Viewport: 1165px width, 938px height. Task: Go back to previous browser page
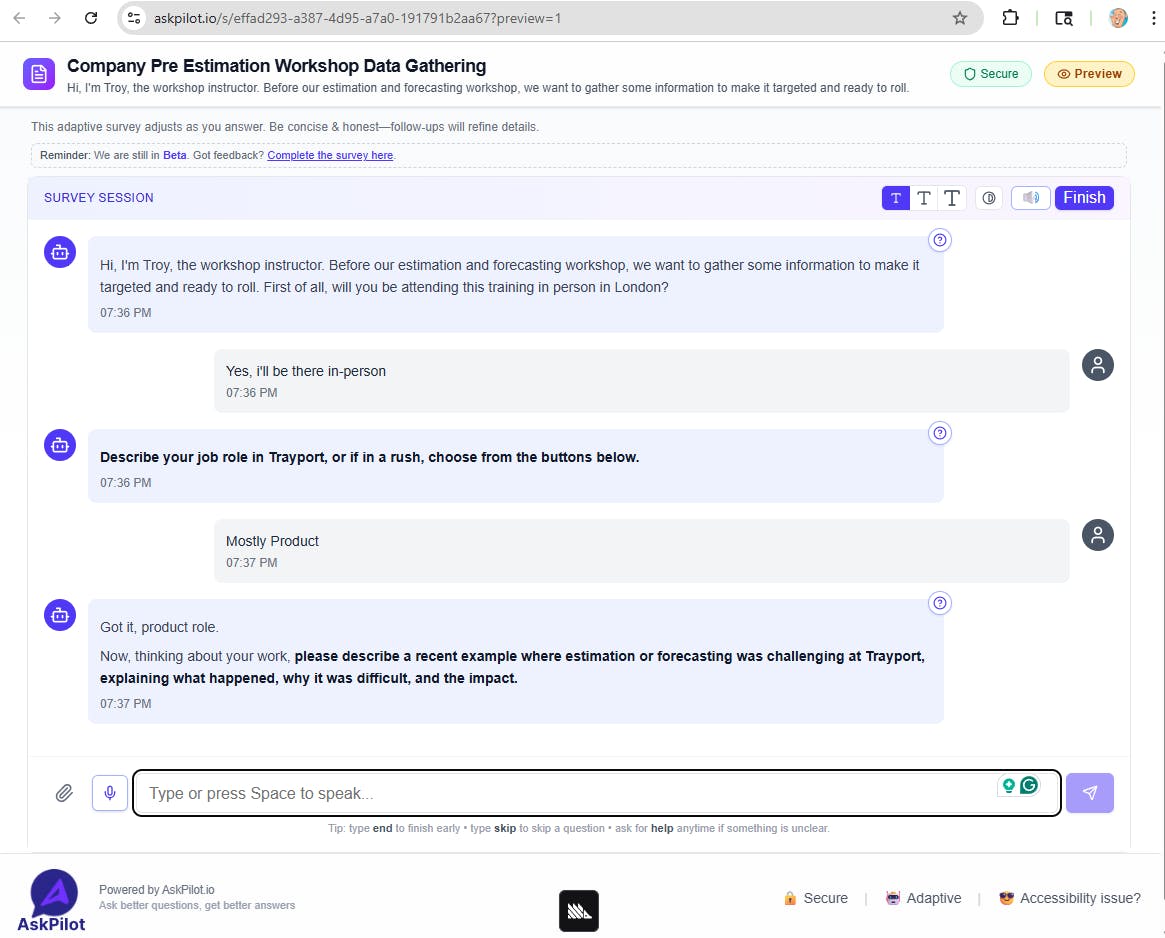coord(19,18)
